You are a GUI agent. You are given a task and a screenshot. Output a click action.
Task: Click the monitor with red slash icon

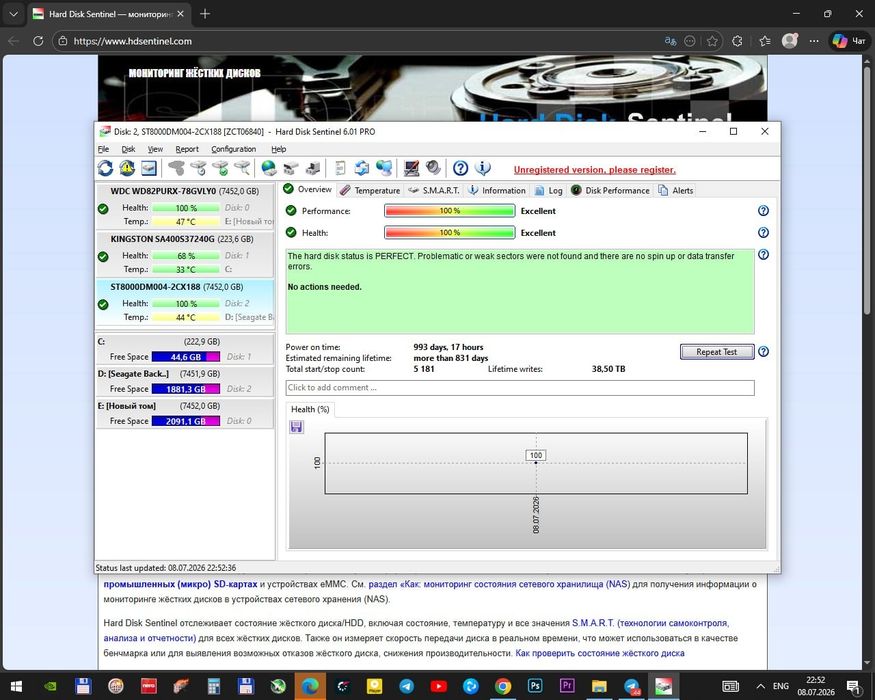[x=411, y=168]
